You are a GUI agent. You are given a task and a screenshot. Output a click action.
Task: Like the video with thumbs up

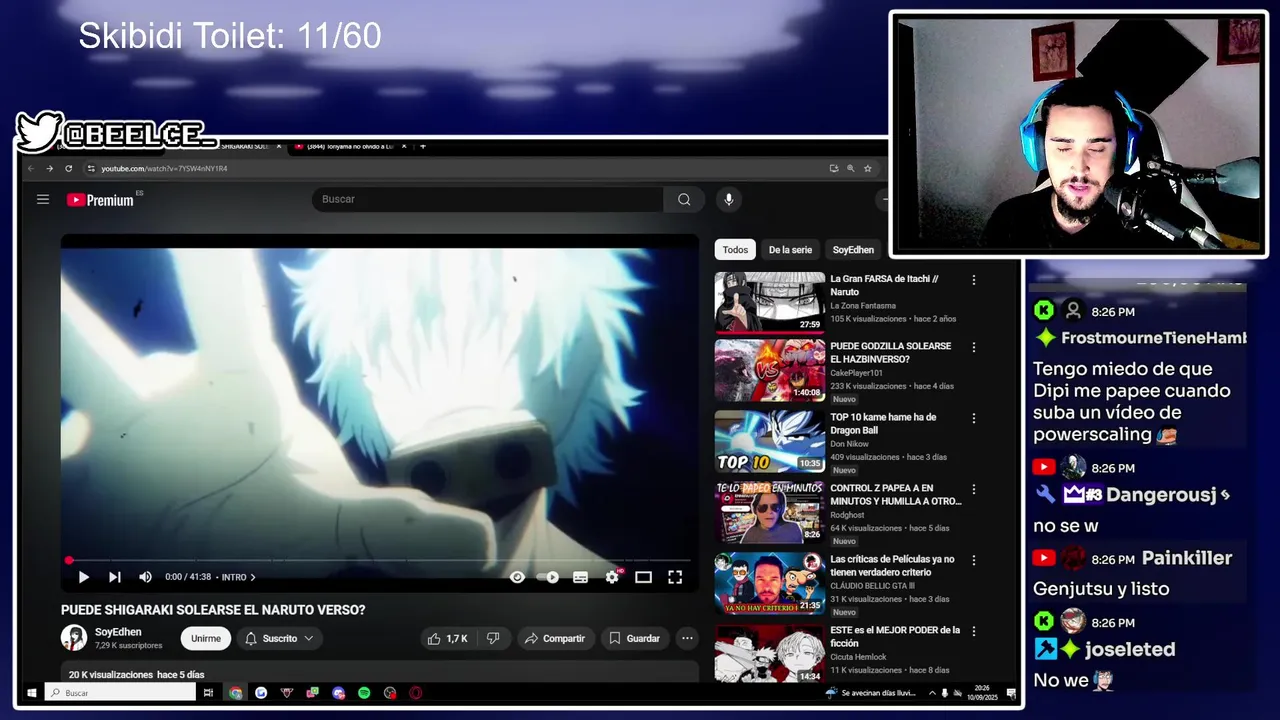pyautogui.click(x=447, y=638)
